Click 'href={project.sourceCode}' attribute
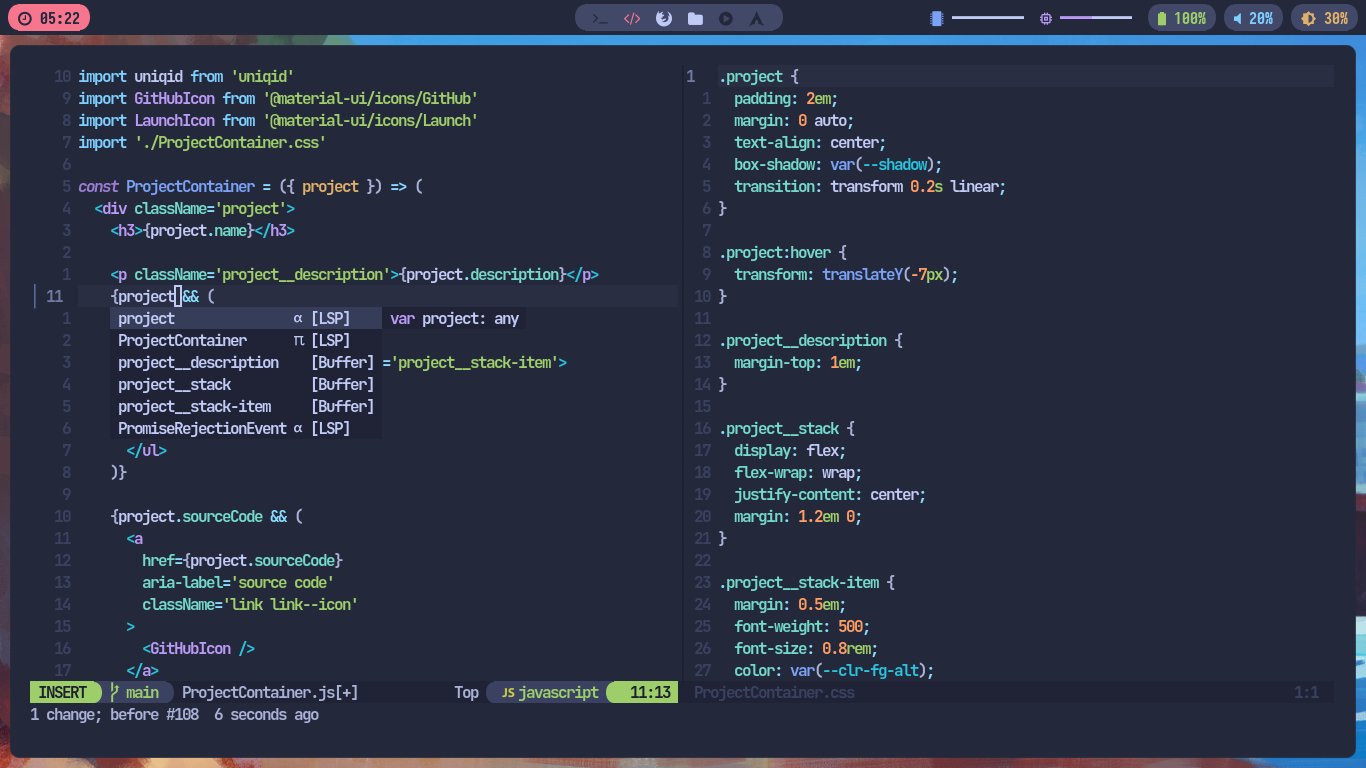1366x768 pixels. pyautogui.click(x=242, y=560)
